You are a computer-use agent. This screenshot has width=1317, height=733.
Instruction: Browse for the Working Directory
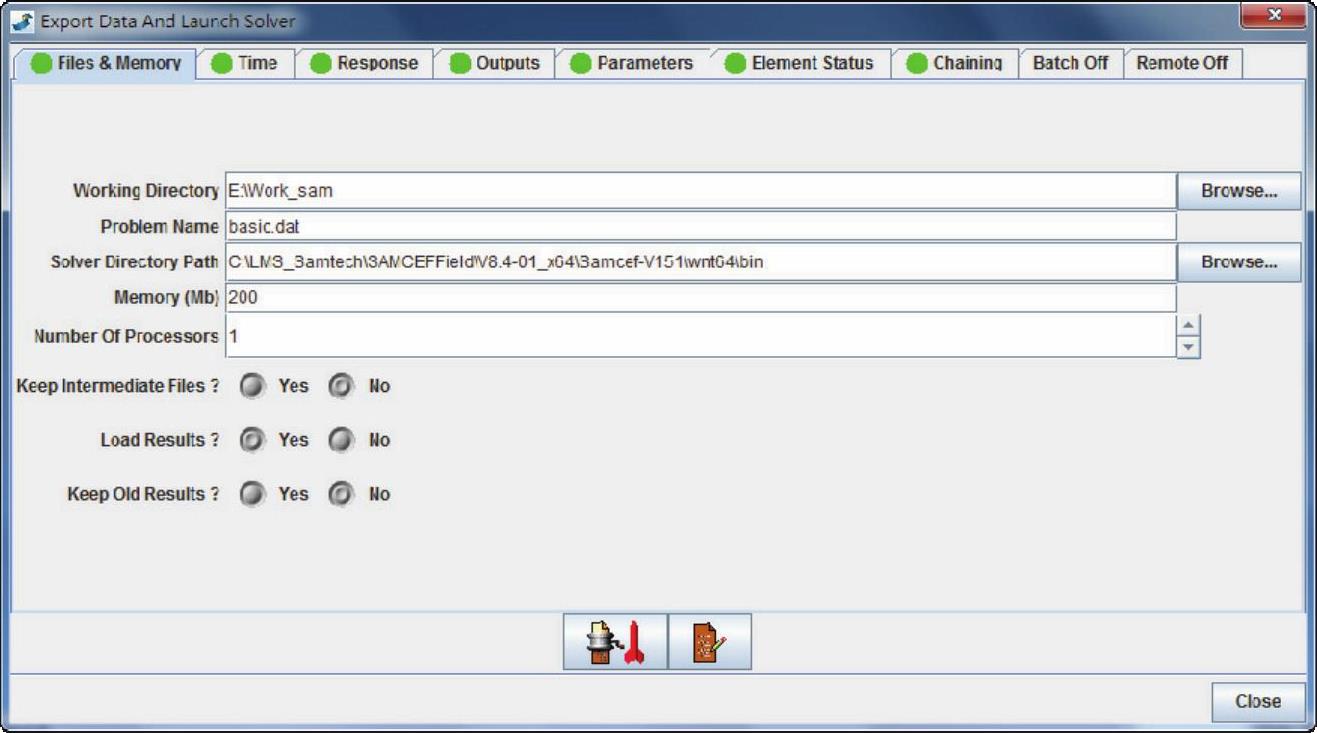(x=1239, y=191)
